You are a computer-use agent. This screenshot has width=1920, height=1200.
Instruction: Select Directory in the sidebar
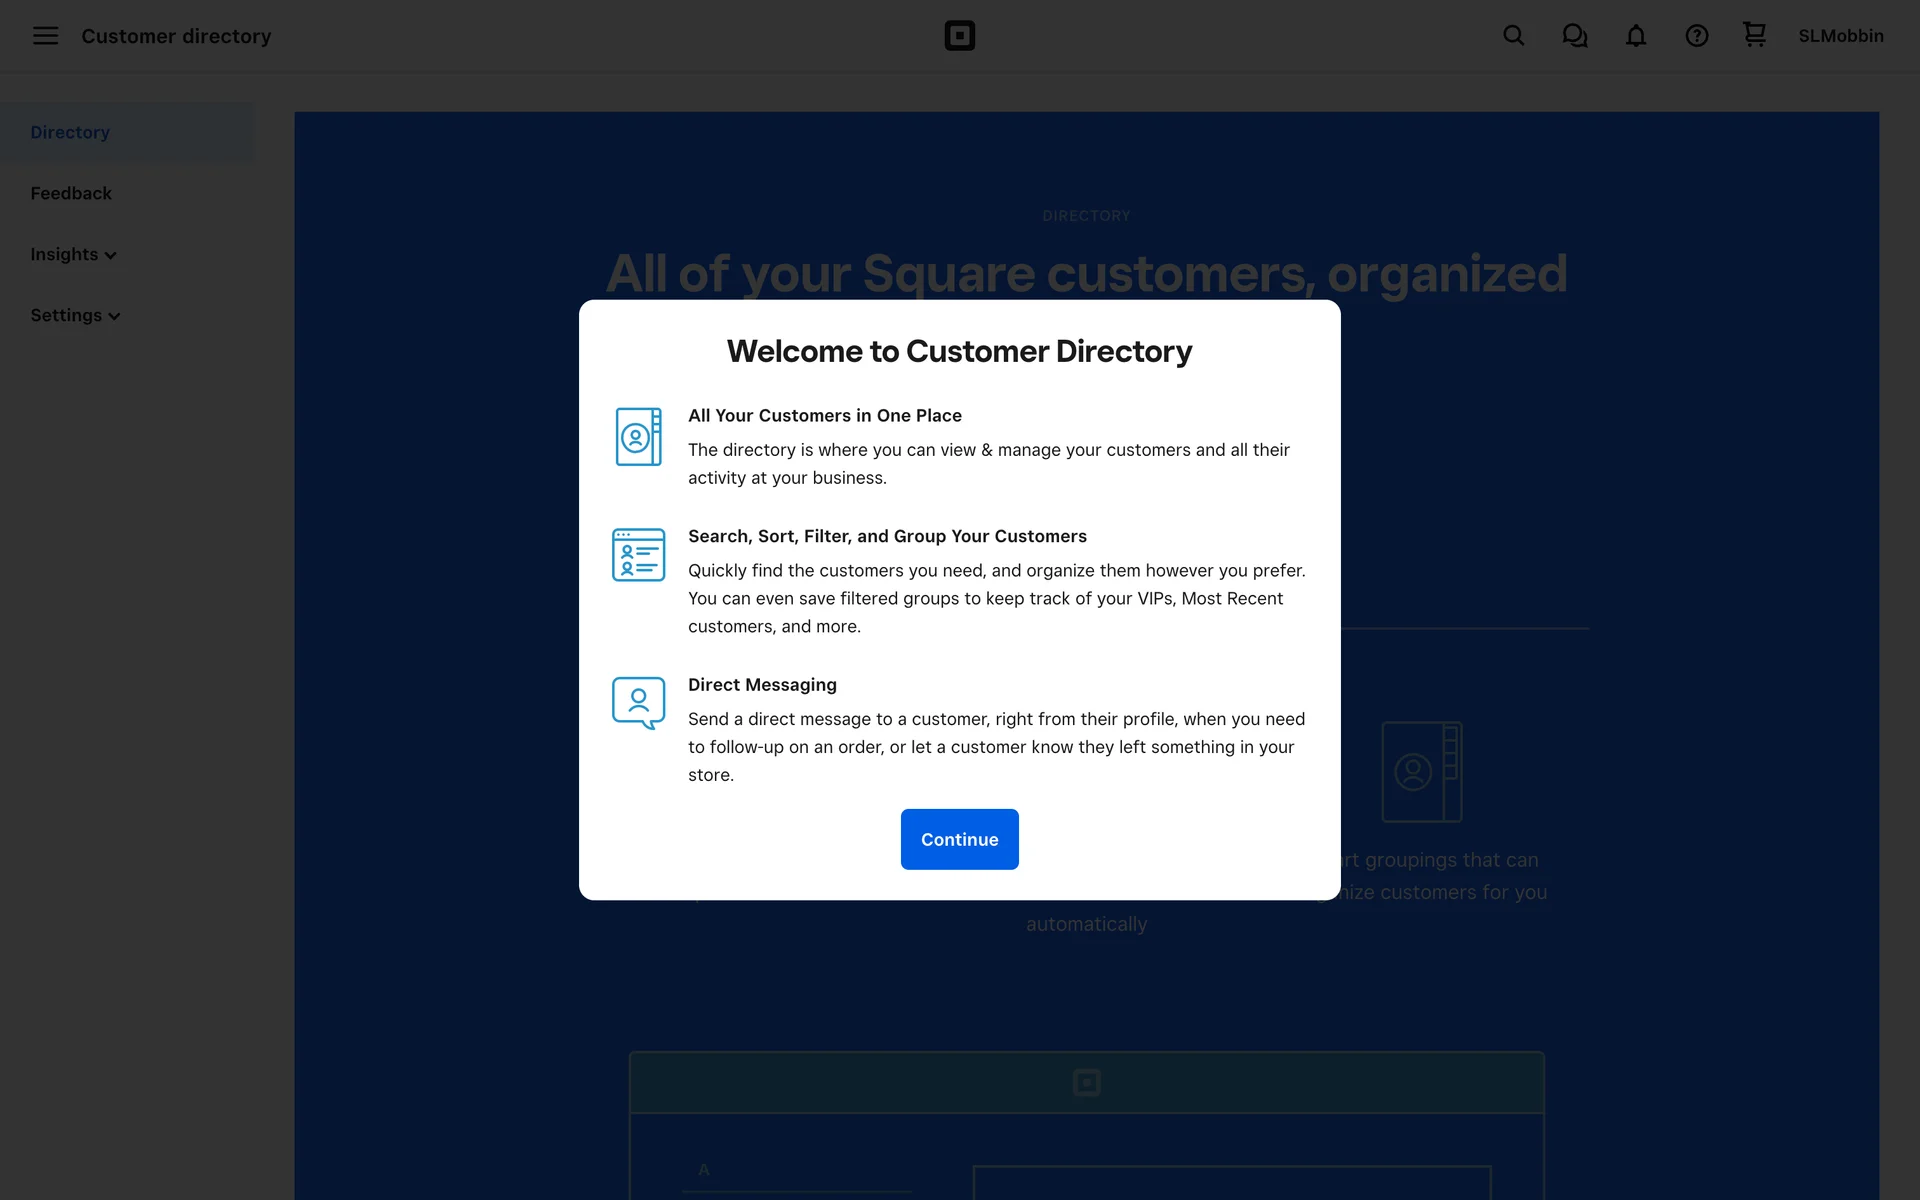(70, 132)
